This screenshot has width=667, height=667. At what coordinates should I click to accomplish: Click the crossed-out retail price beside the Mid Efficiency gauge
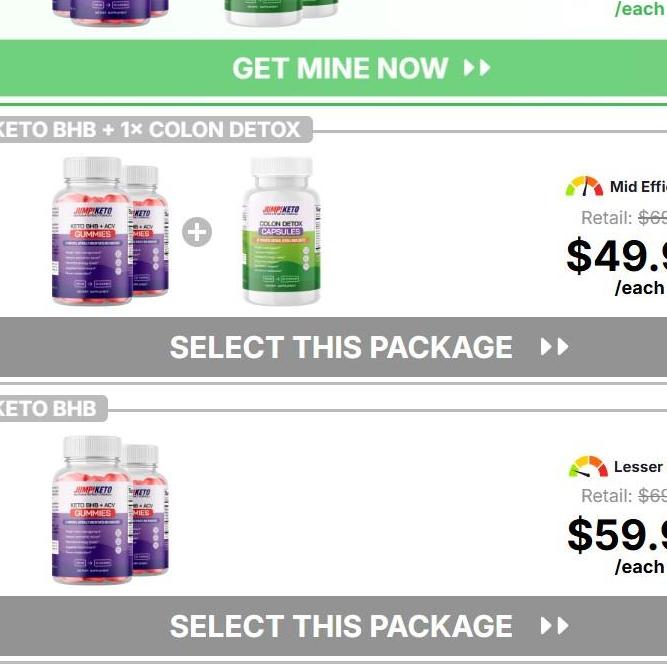[653, 218]
